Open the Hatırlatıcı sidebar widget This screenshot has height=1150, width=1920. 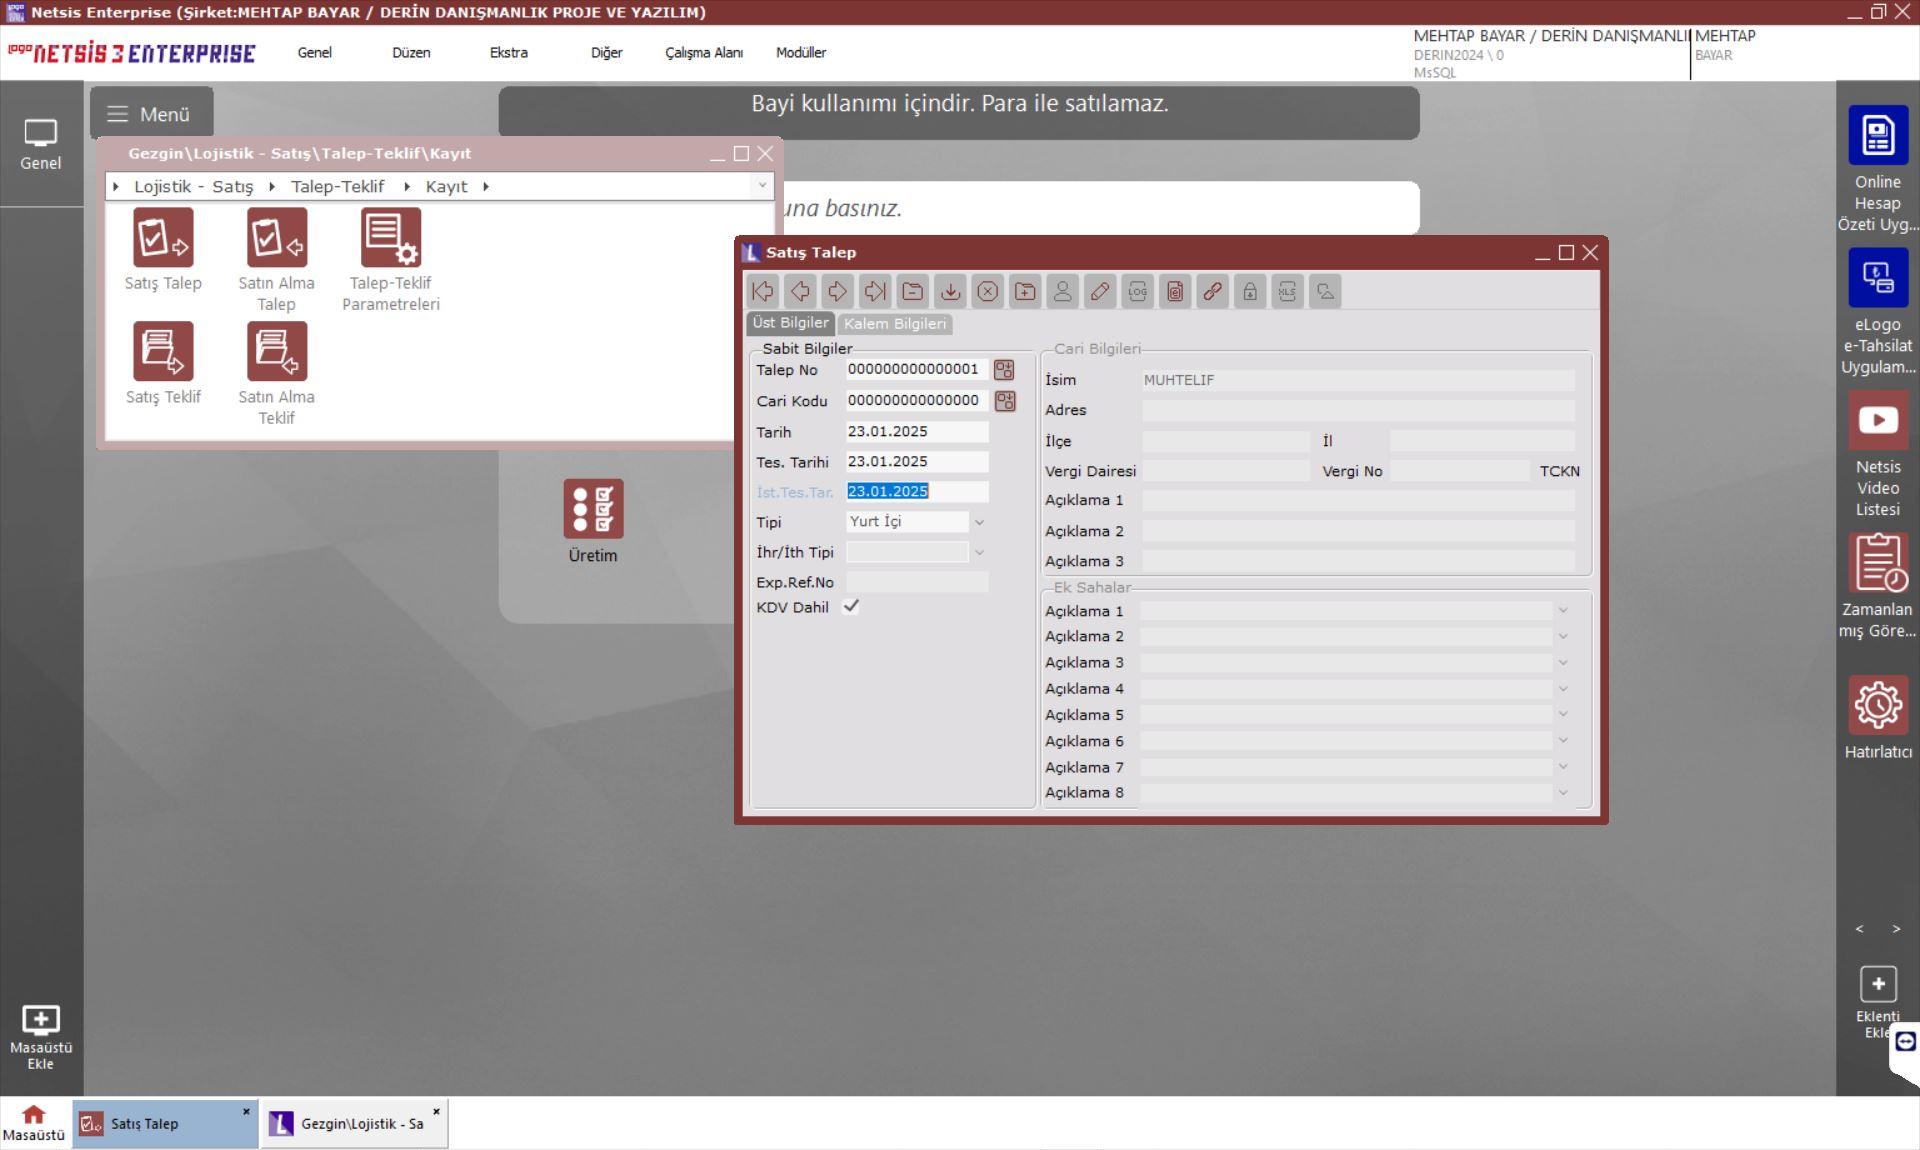click(1877, 706)
